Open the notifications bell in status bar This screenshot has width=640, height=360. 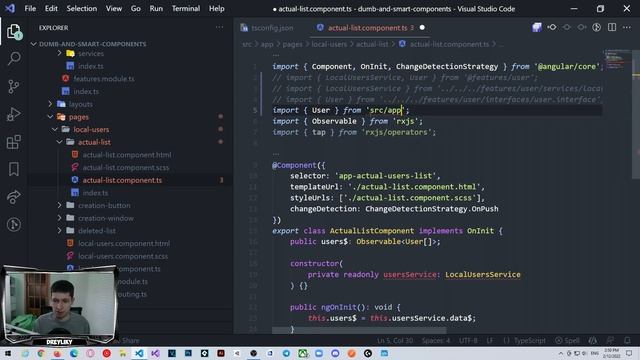tap(627, 340)
